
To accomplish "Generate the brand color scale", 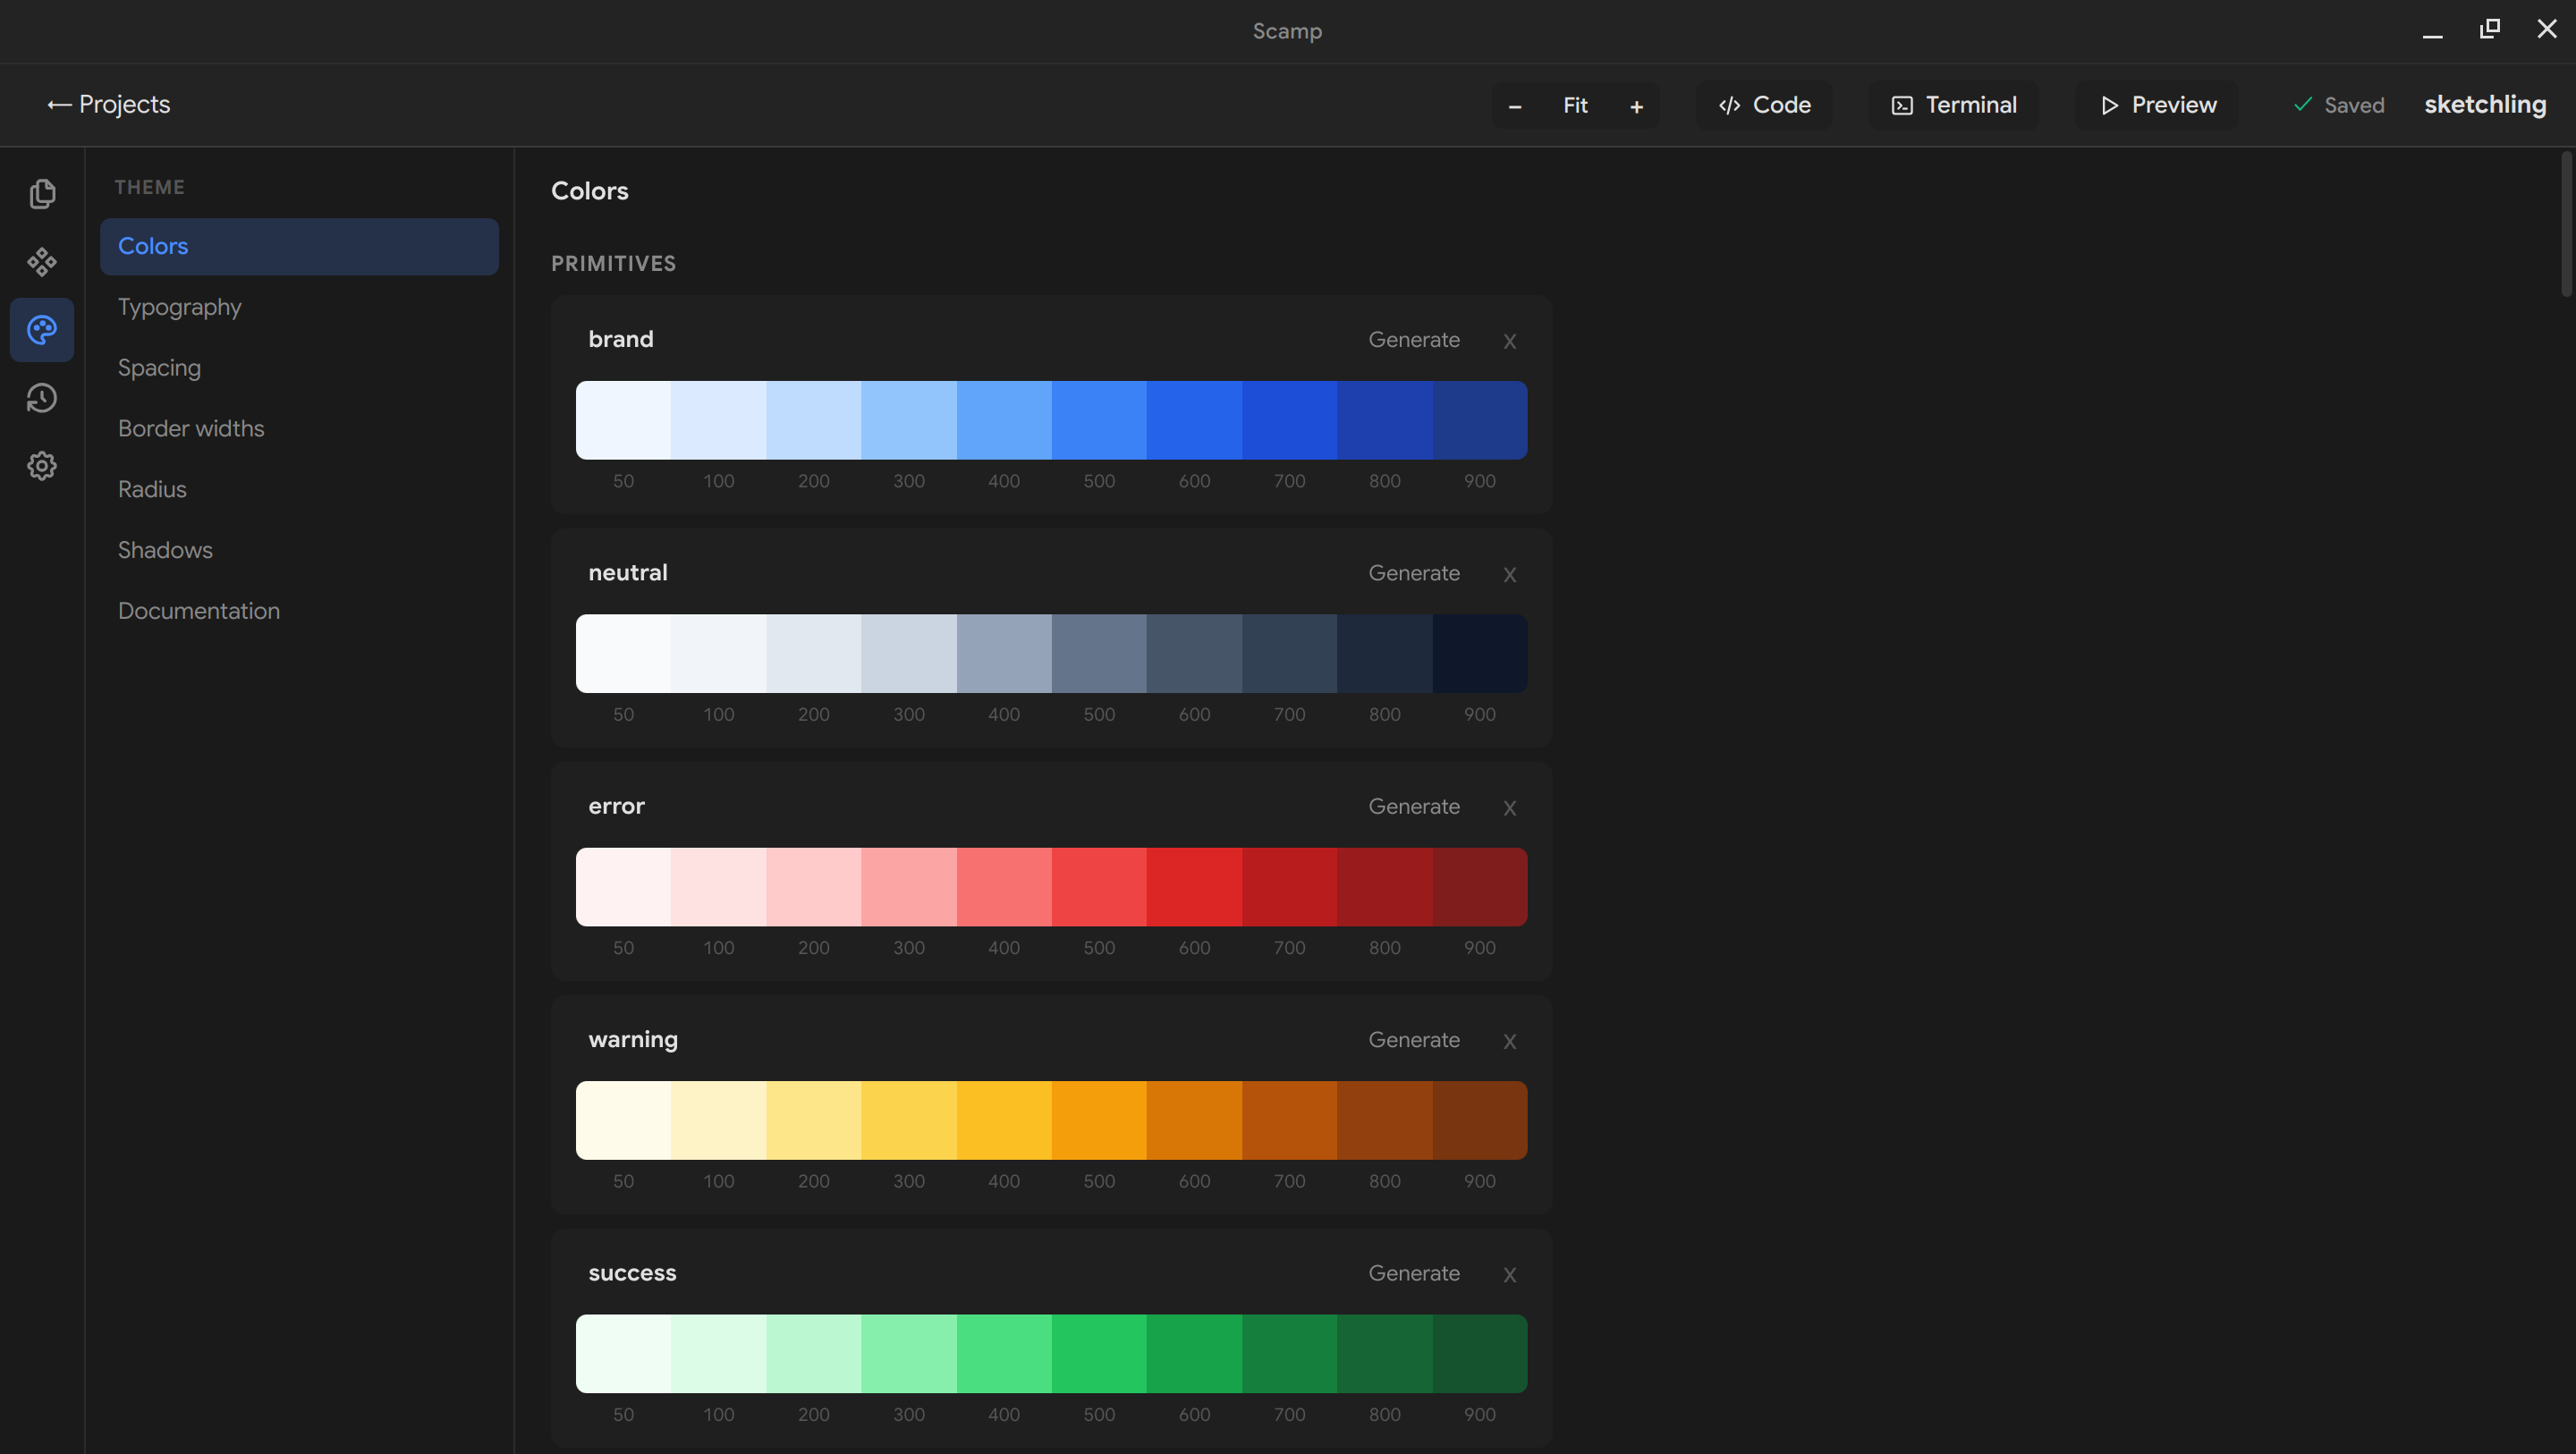I will coord(1413,340).
